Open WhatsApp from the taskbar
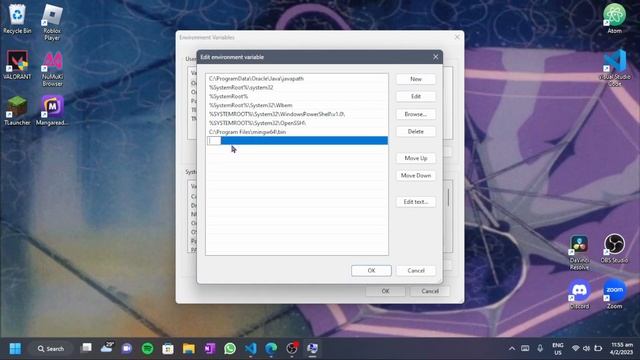Image resolution: width=640 pixels, height=360 pixels. point(230,348)
